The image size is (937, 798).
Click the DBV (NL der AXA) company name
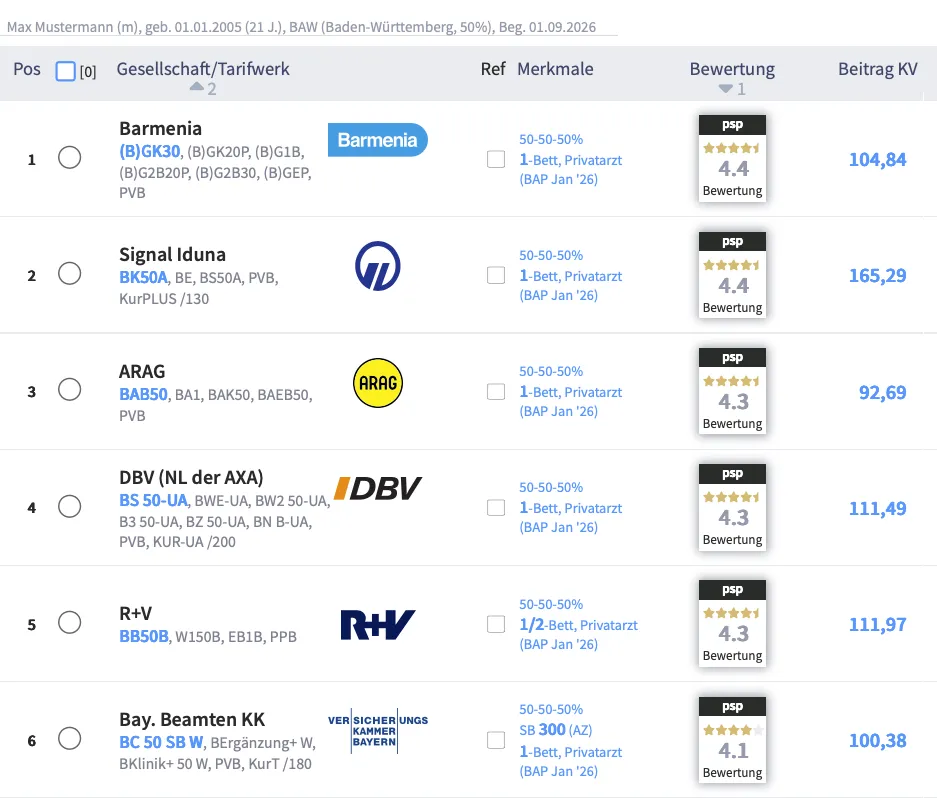191,477
